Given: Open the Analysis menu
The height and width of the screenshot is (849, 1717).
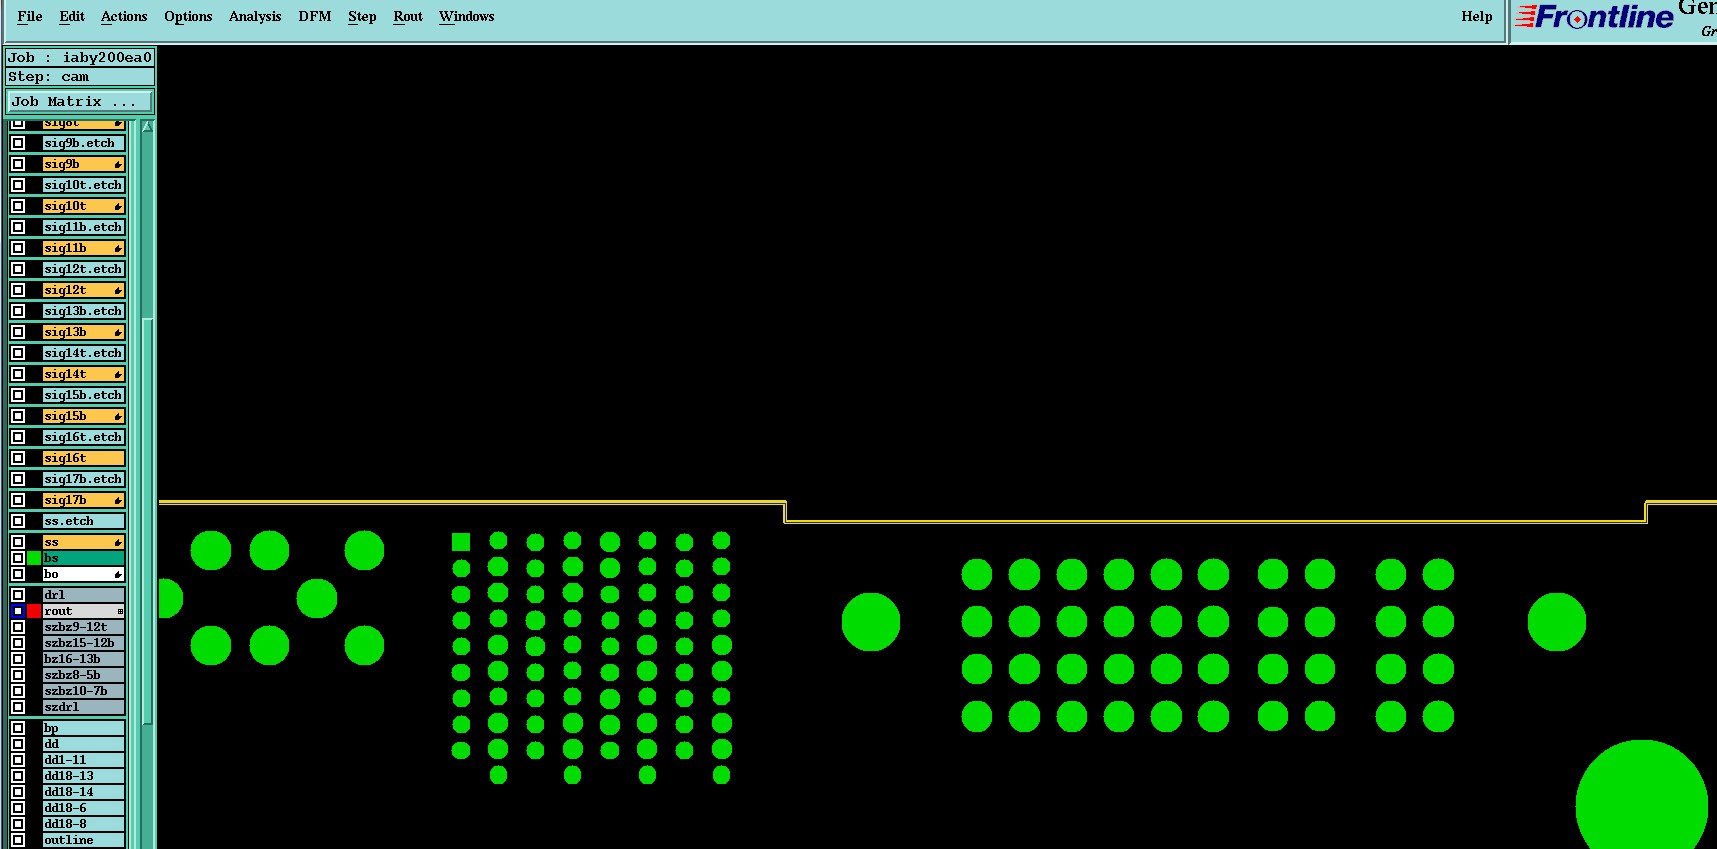Looking at the screenshot, I should 255,16.
